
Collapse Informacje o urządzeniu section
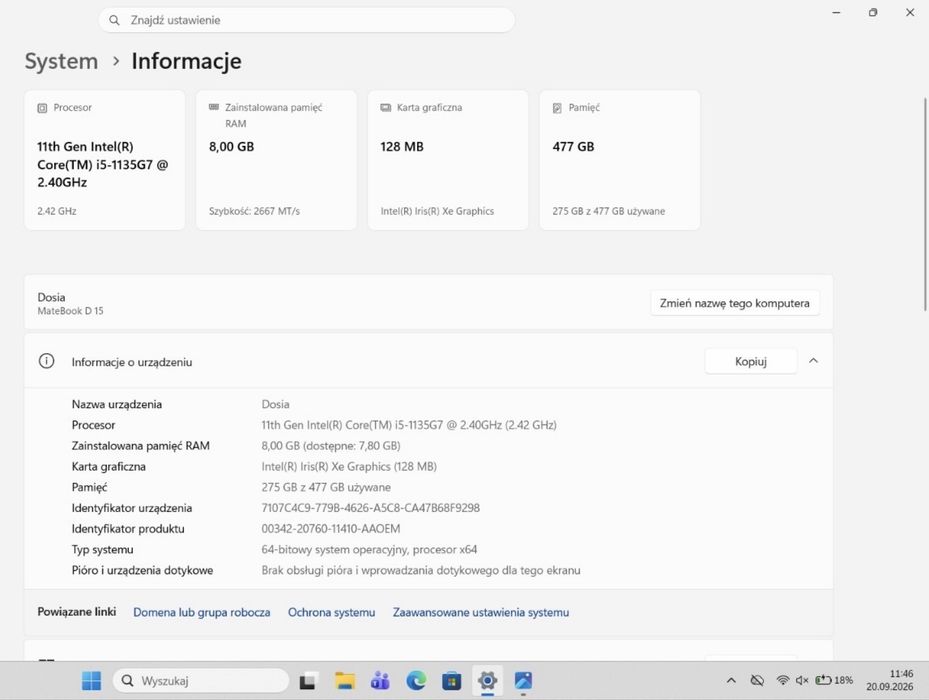(x=813, y=361)
